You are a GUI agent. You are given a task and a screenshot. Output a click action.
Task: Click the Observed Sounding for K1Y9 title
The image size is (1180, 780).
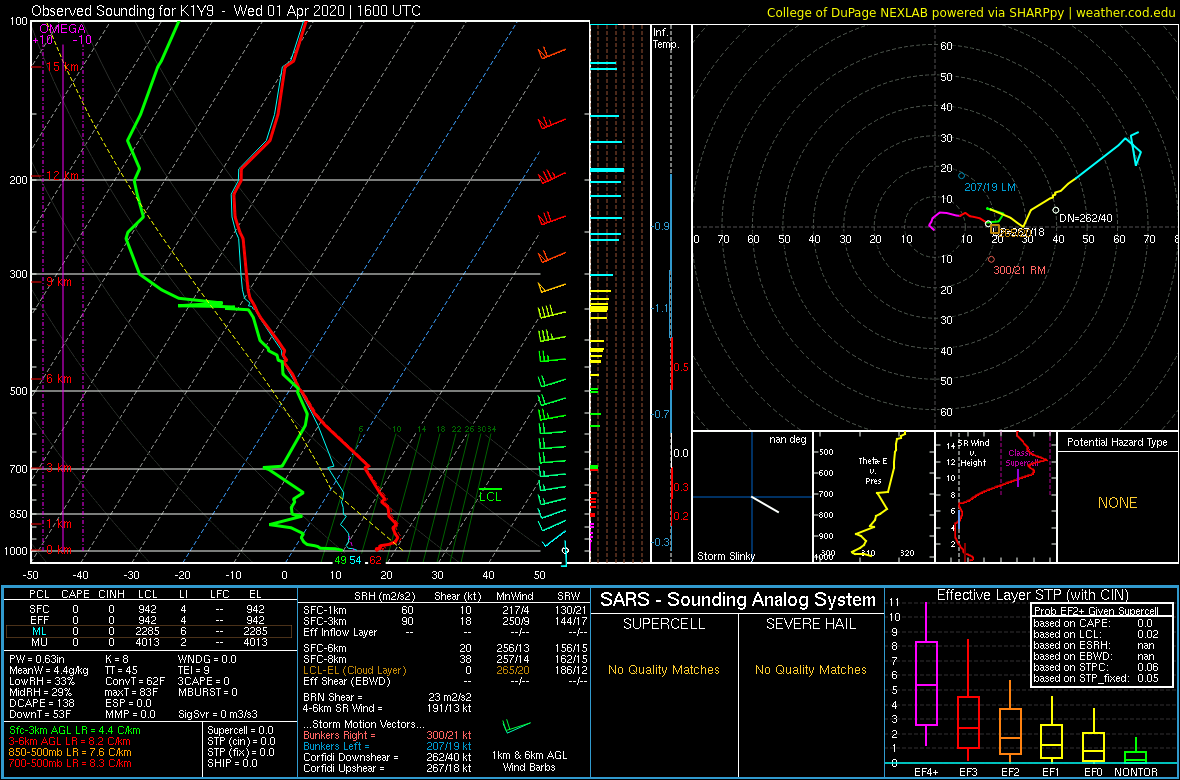[x=226, y=11]
